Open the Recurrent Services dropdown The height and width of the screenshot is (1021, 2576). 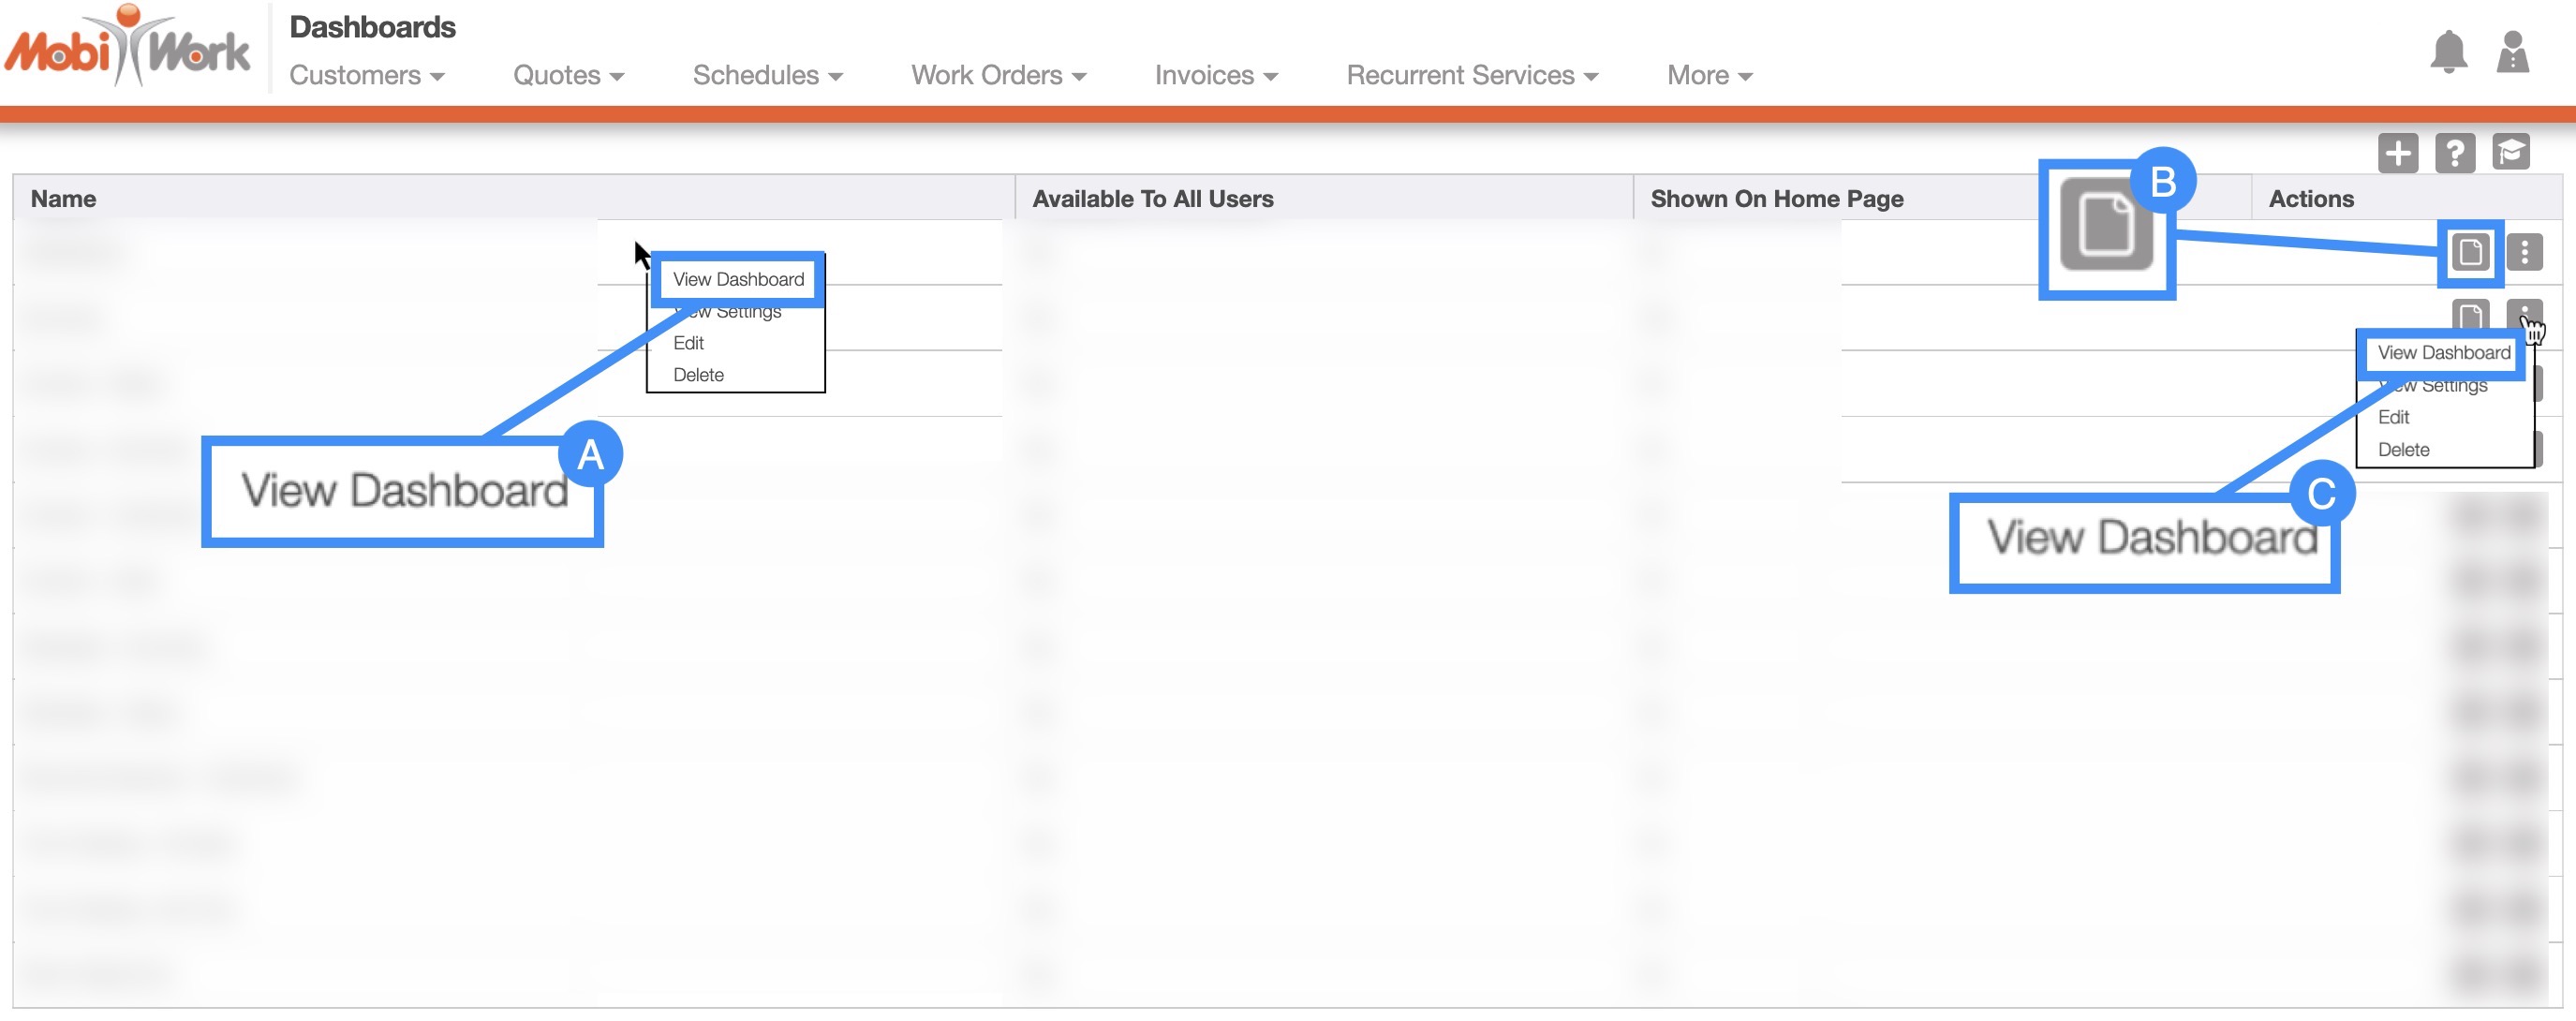(x=1472, y=76)
